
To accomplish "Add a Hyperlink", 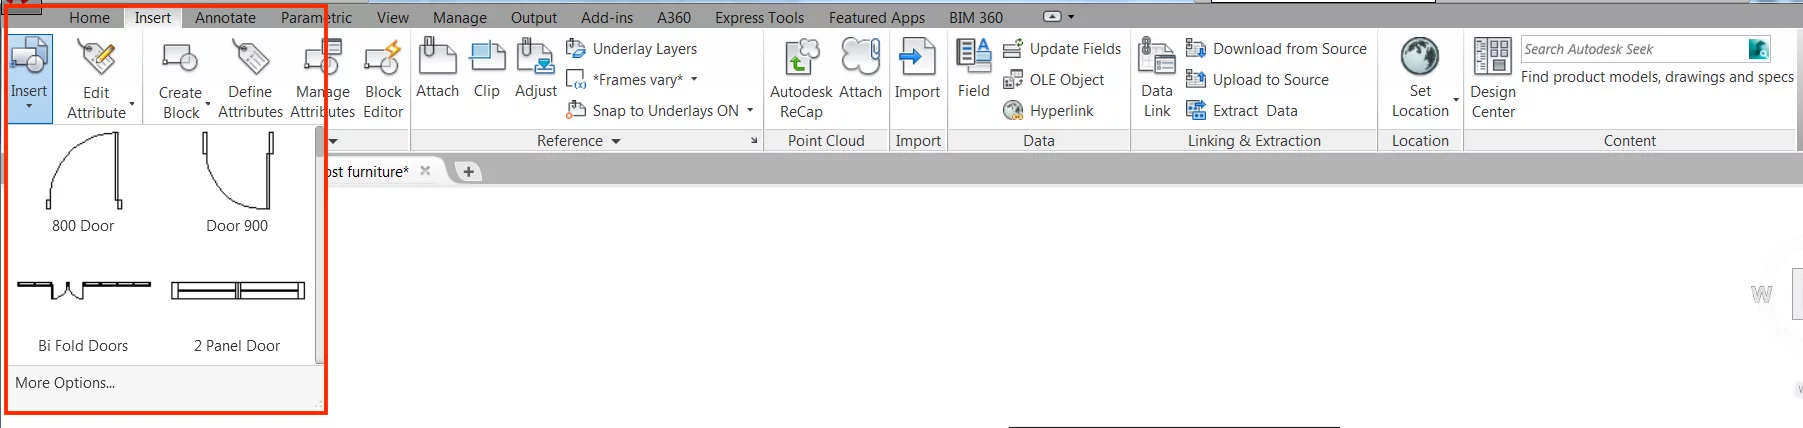I will (1048, 110).
